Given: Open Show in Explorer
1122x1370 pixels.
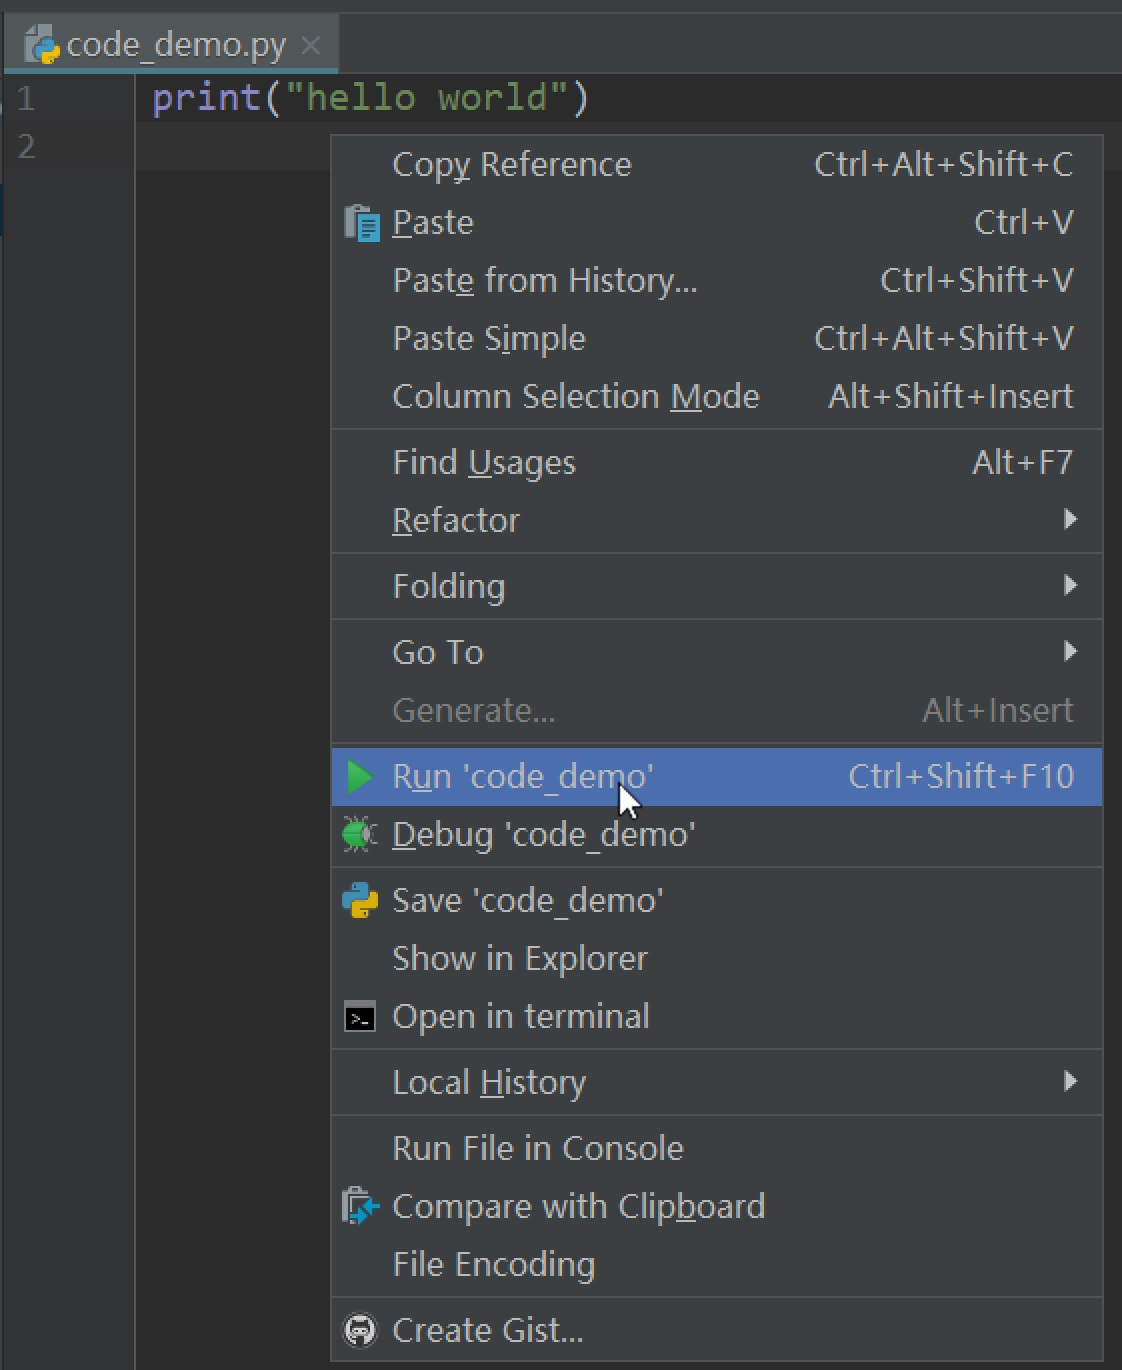Looking at the screenshot, I should coord(519,959).
